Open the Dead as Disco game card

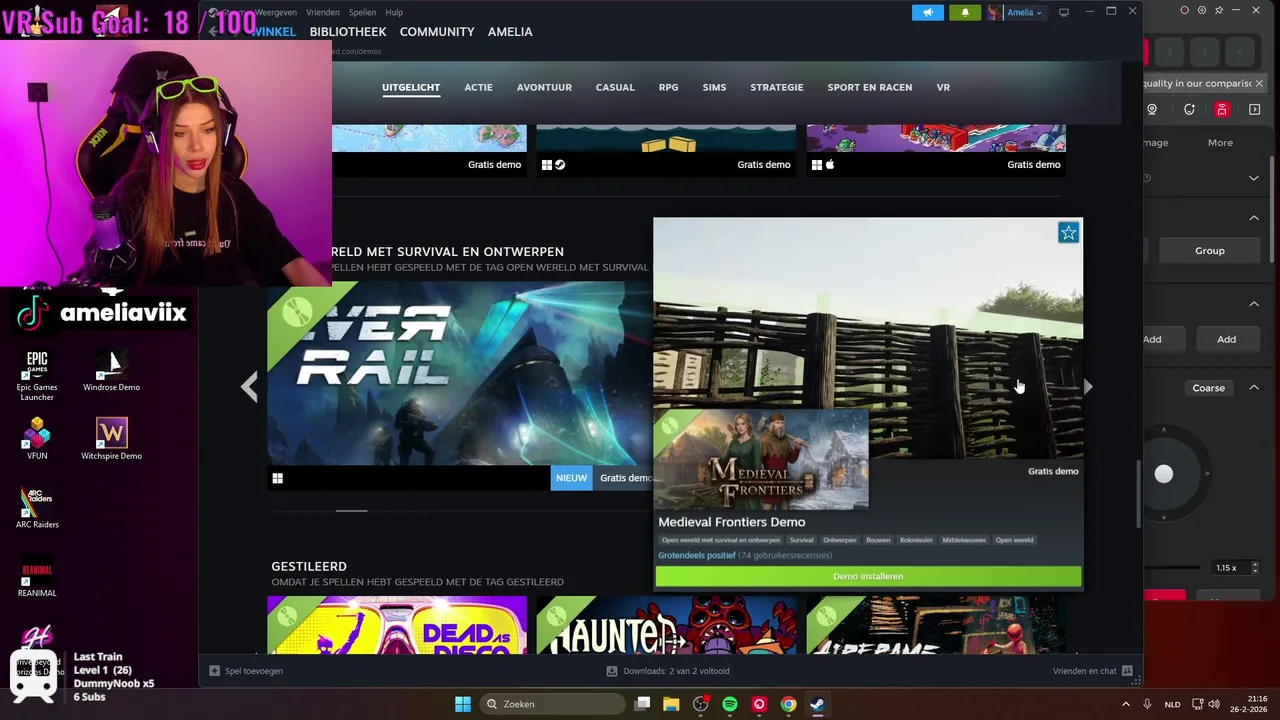[x=397, y=625]
